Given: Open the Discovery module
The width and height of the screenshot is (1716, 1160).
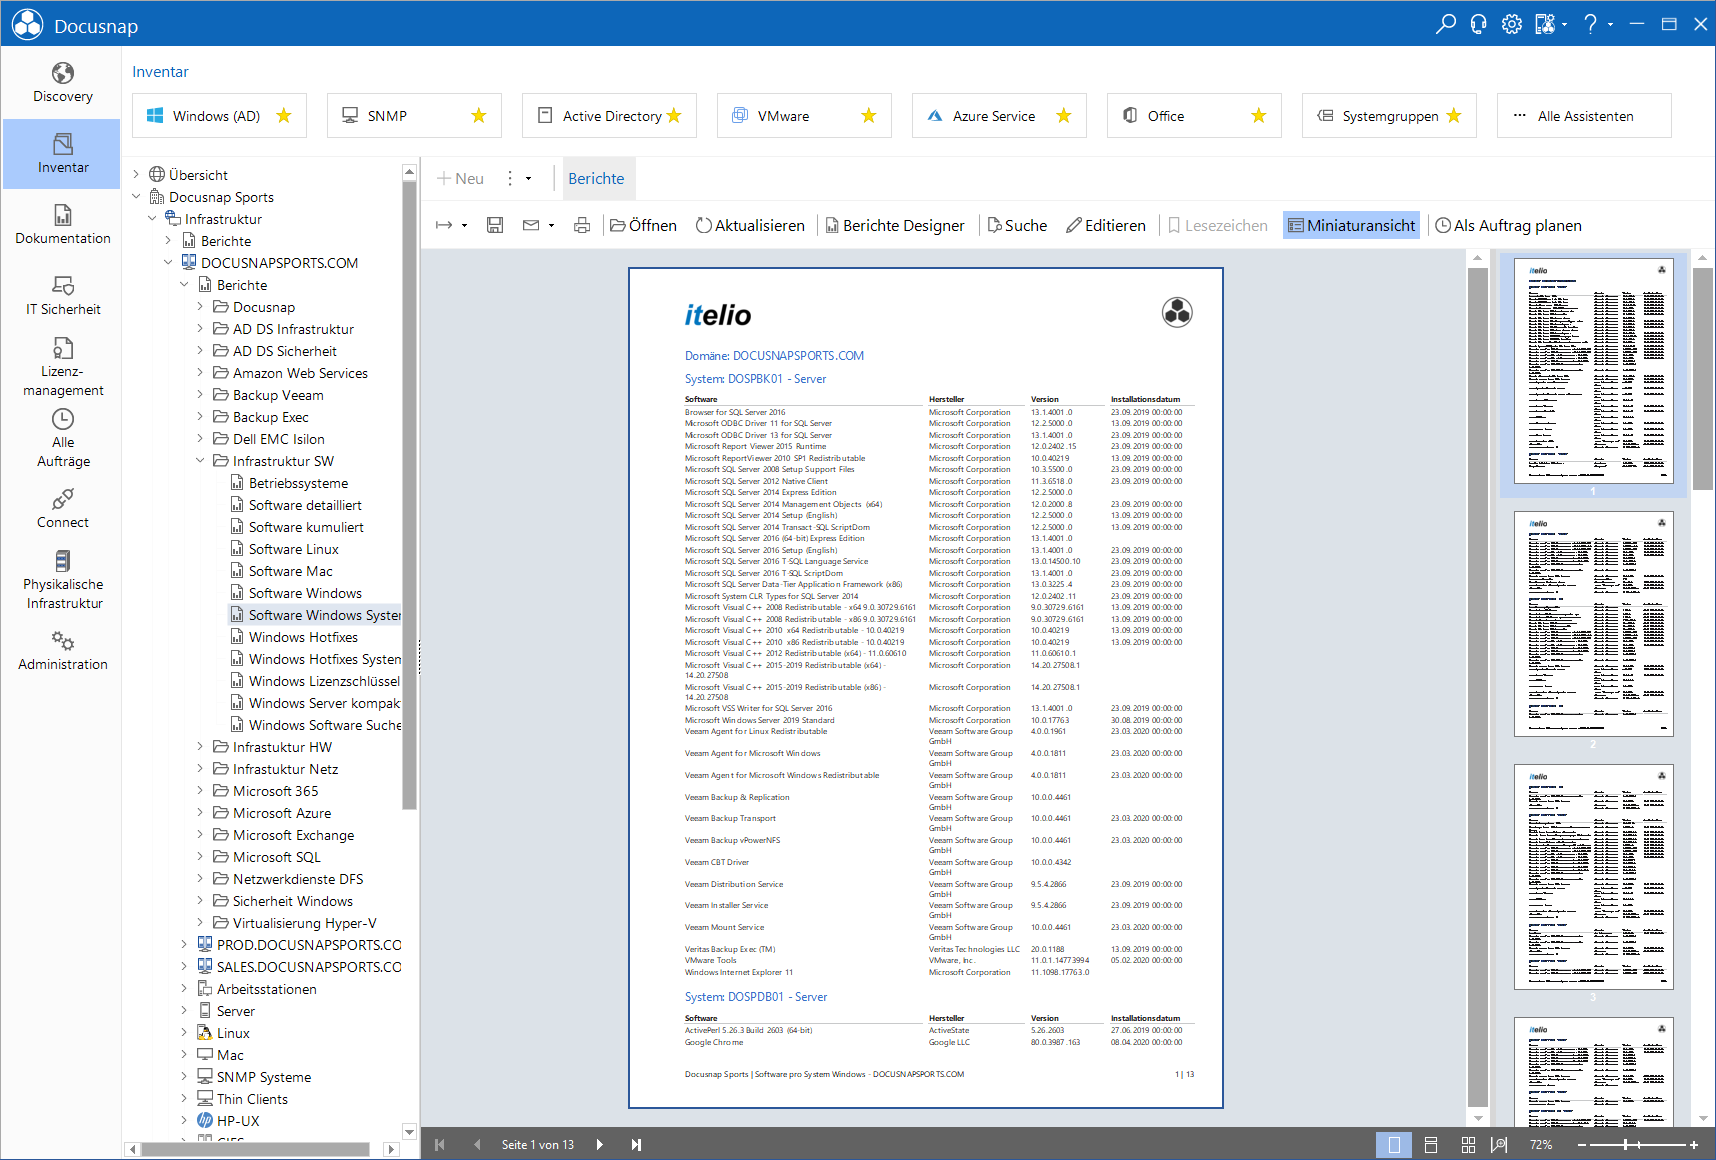Looking at the screenshot, I should pyautogui.click(x=62, y=83).
